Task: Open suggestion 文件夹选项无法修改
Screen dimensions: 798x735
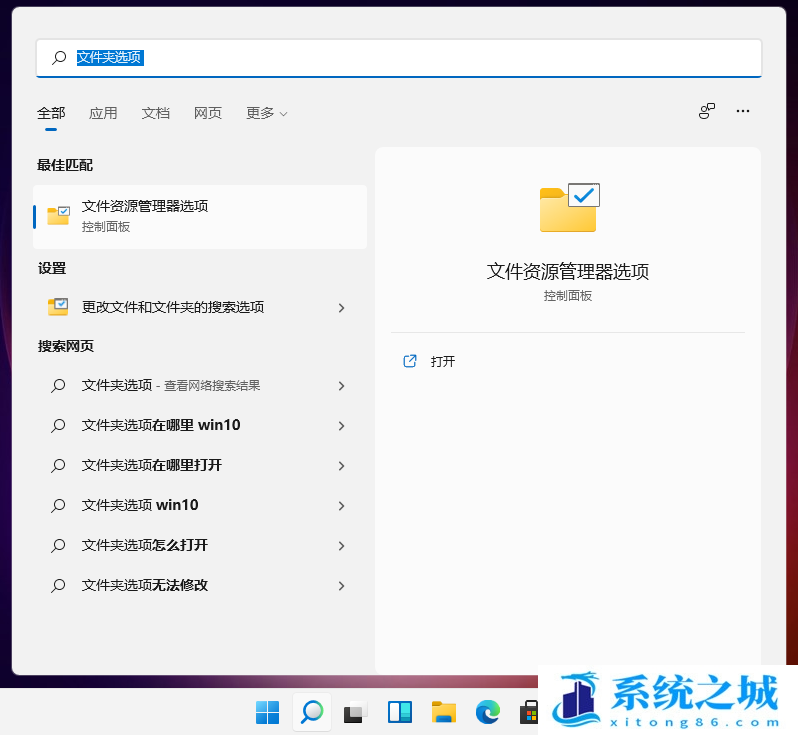Action: pos(200,586)
